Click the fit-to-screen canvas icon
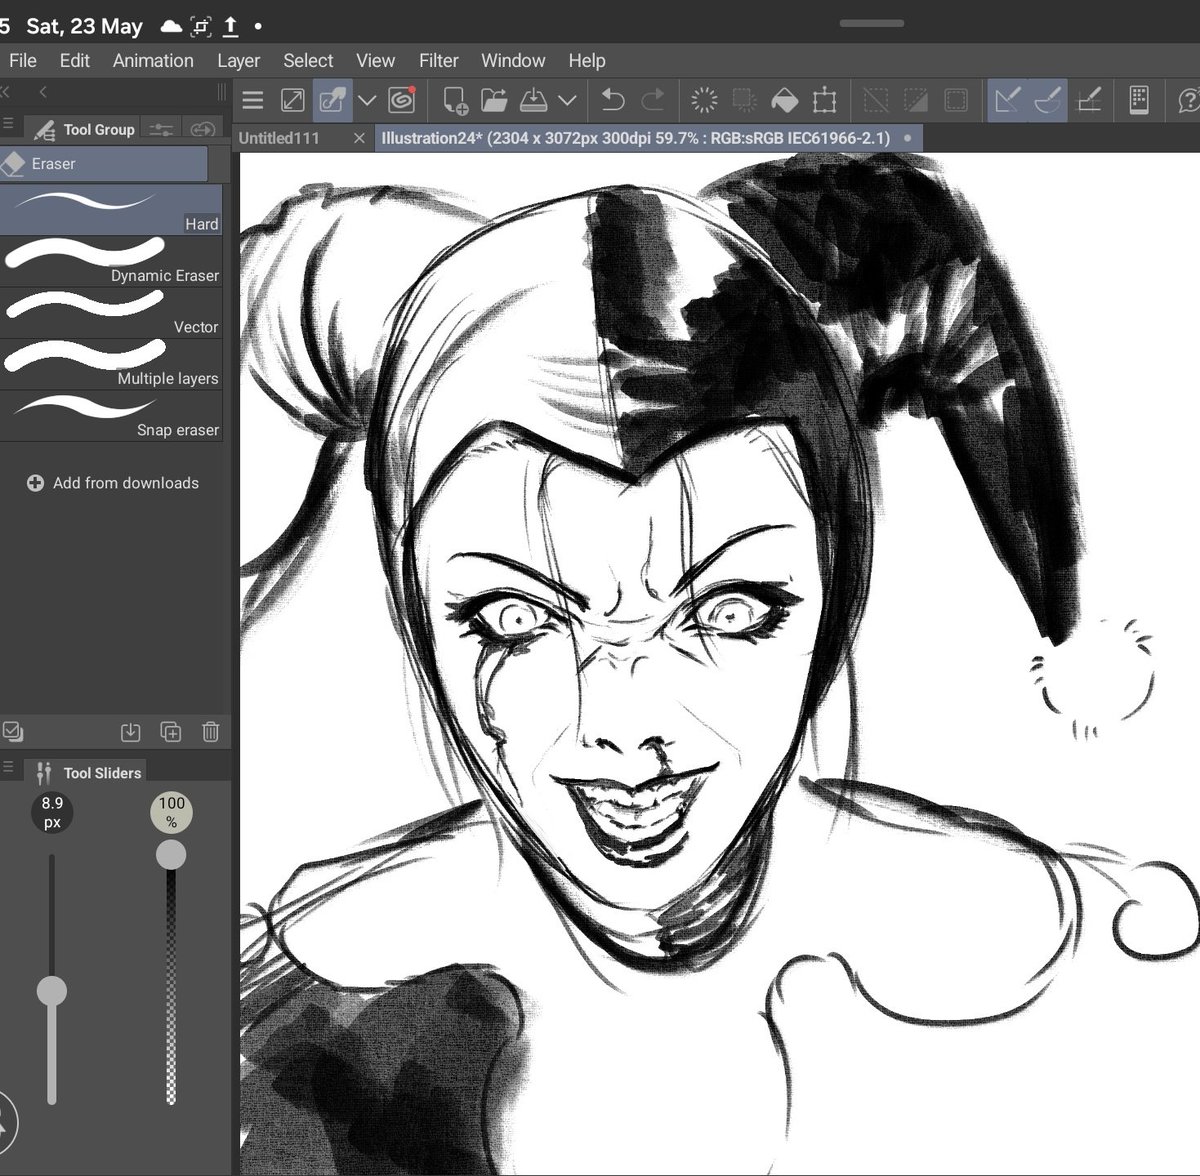 (293, 100)
